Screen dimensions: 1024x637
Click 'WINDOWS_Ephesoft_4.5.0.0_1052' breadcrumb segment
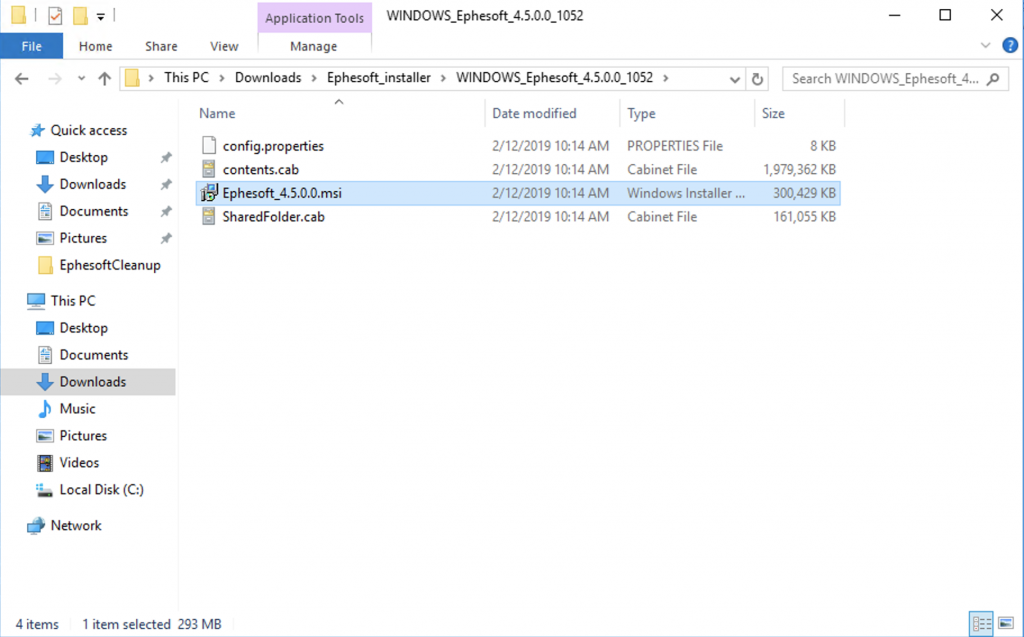click(554, 78)
